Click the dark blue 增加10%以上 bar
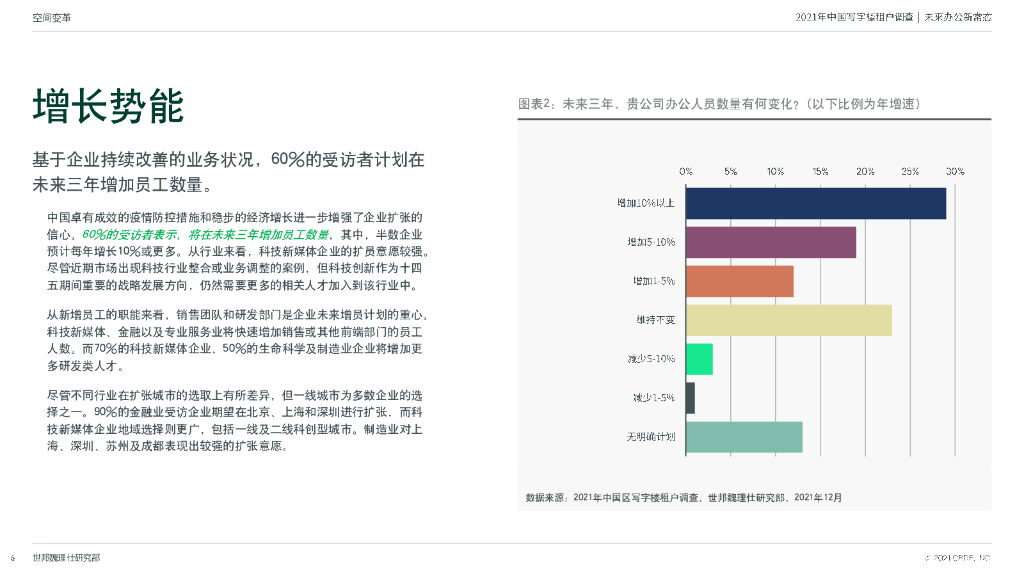 point(816,203)
